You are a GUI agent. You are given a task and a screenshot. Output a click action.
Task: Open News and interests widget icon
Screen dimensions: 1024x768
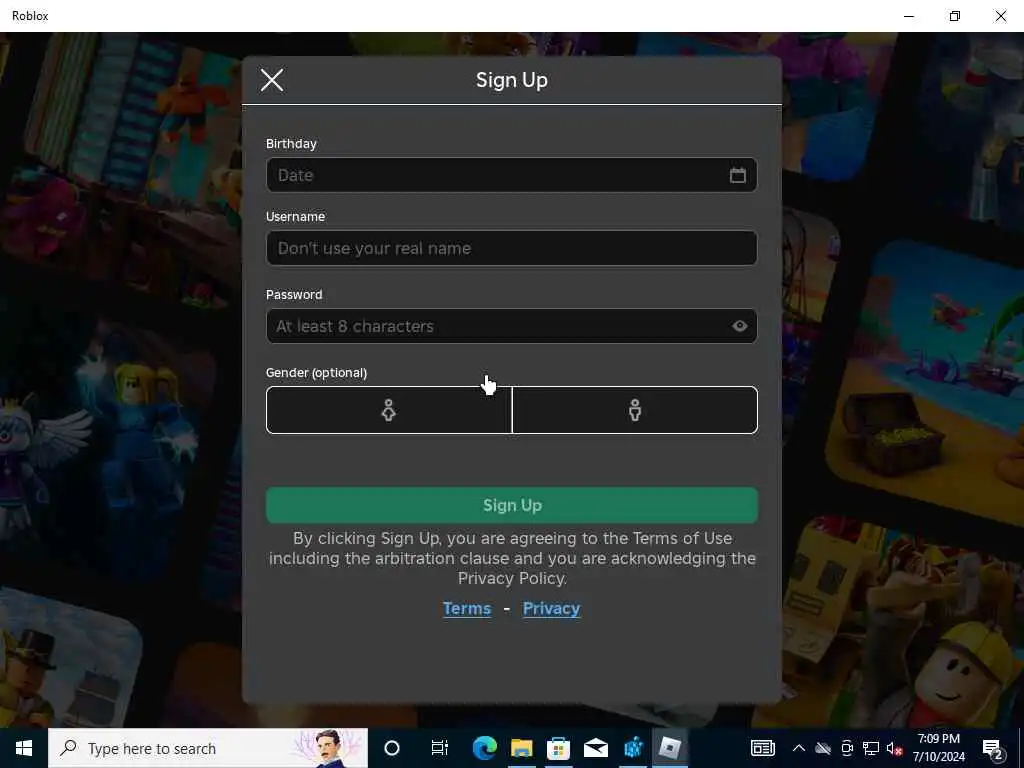[762, 748]
